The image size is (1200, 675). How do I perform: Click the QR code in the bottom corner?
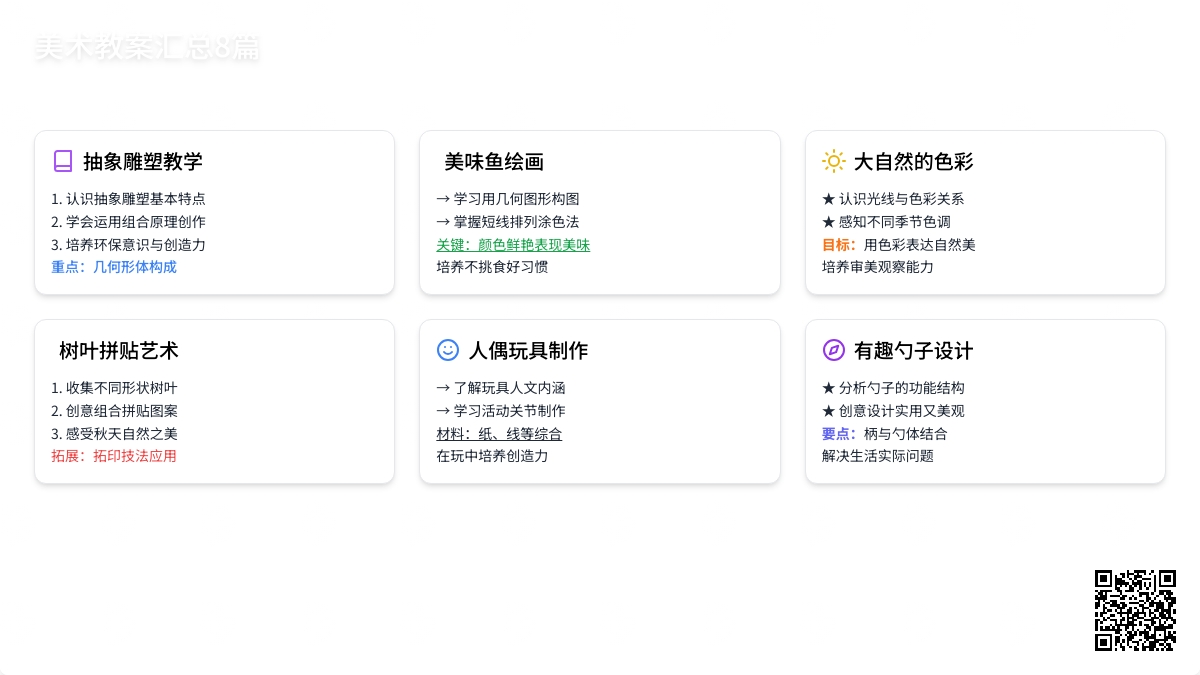1135,610
